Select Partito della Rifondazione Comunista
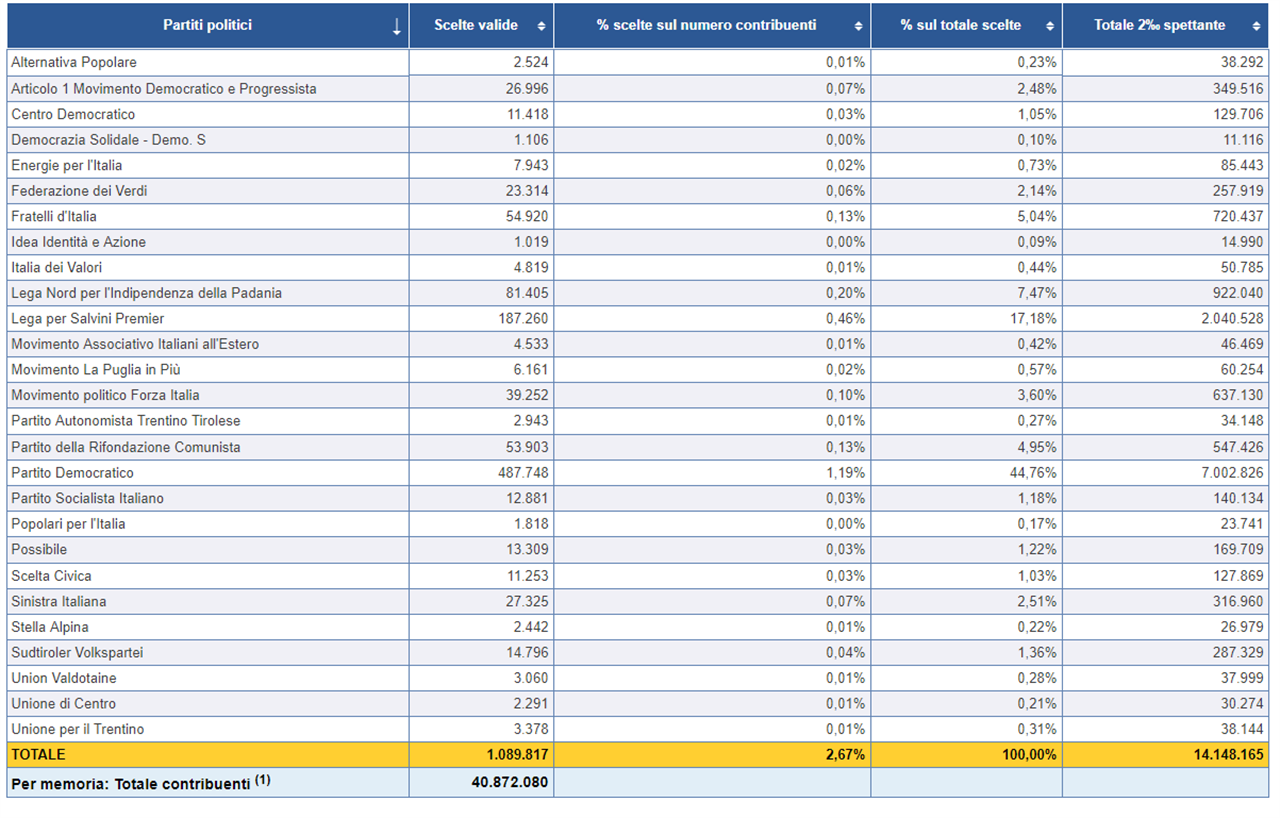The width and height of the screenshot is (1280, 818). pyautogui.click(x=126, y=447)
